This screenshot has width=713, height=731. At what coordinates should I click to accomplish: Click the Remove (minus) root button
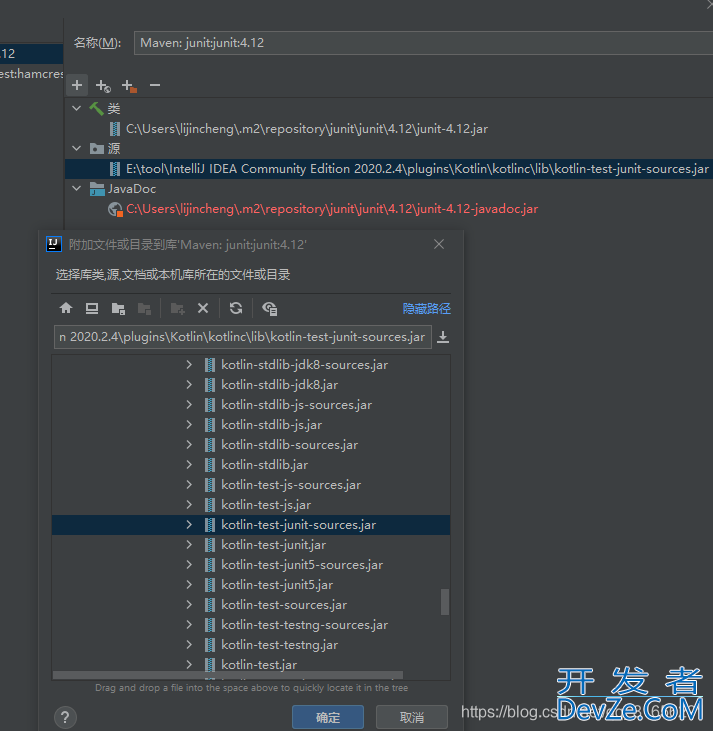(x=155, y=85)
